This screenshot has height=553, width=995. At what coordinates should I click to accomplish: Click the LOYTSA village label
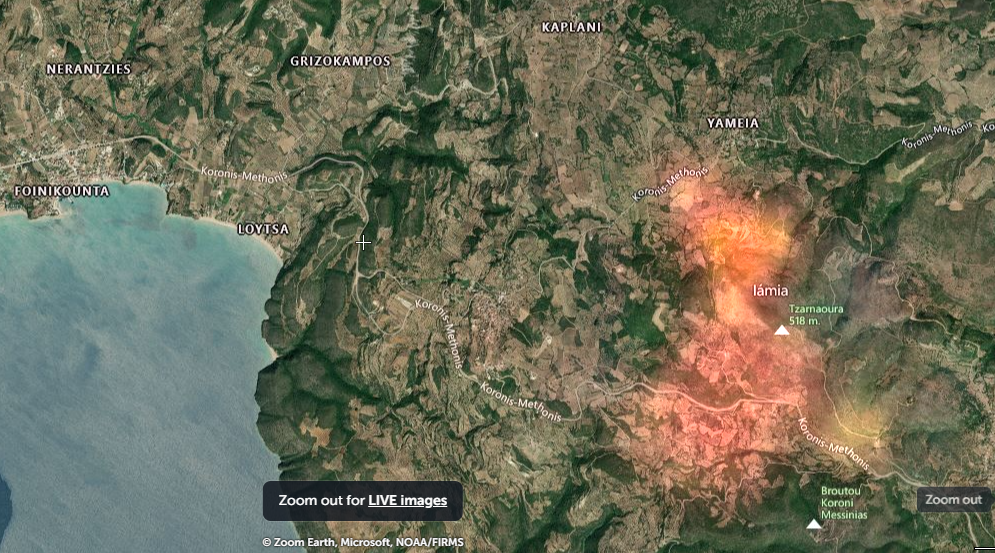pos(263,229)
